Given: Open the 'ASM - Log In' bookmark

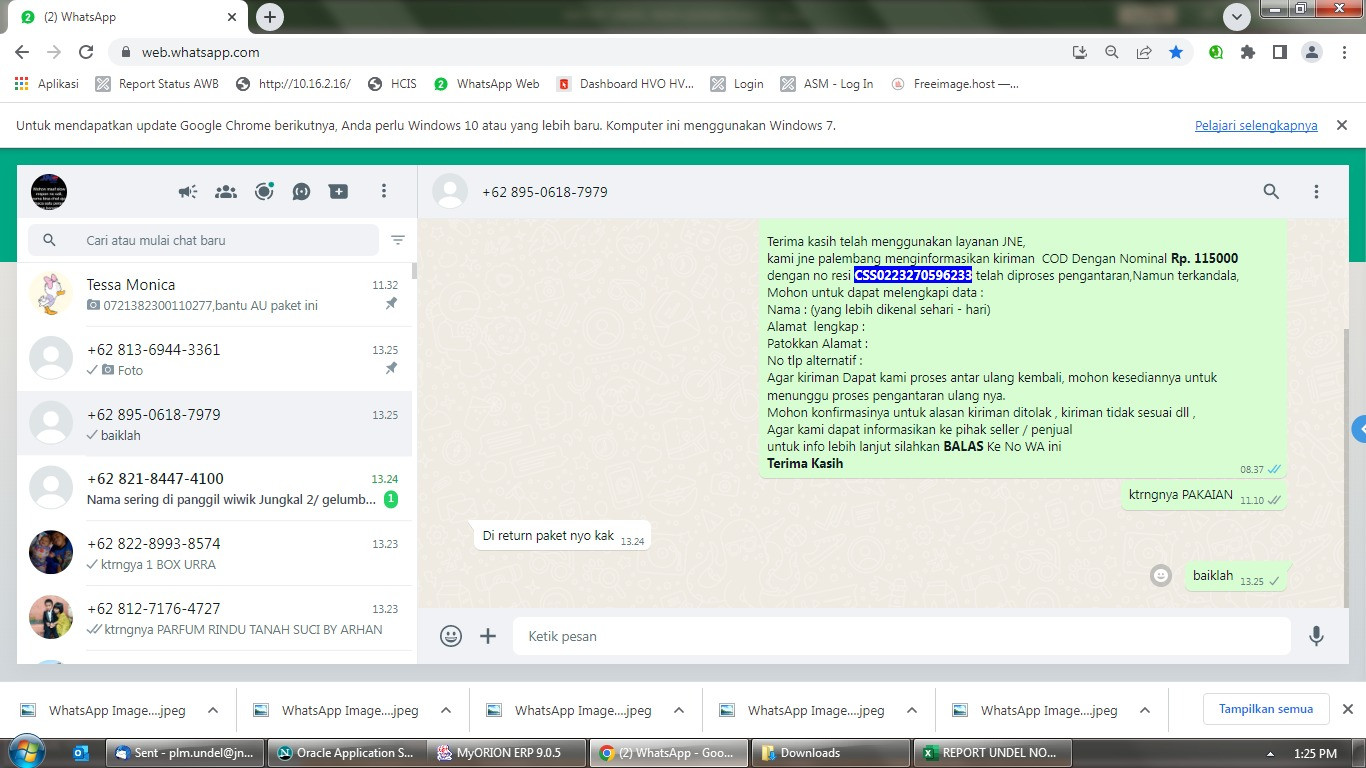Looking at the screenshot, I should [x=827, y=84].
